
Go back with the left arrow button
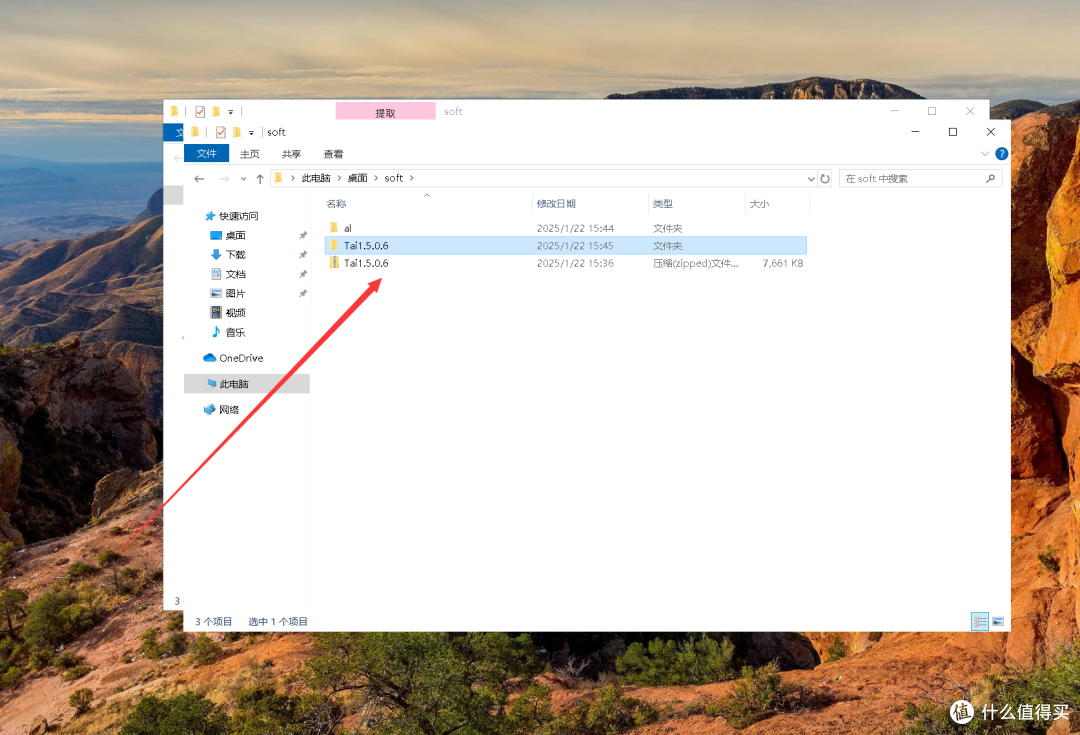click(199, 178)
